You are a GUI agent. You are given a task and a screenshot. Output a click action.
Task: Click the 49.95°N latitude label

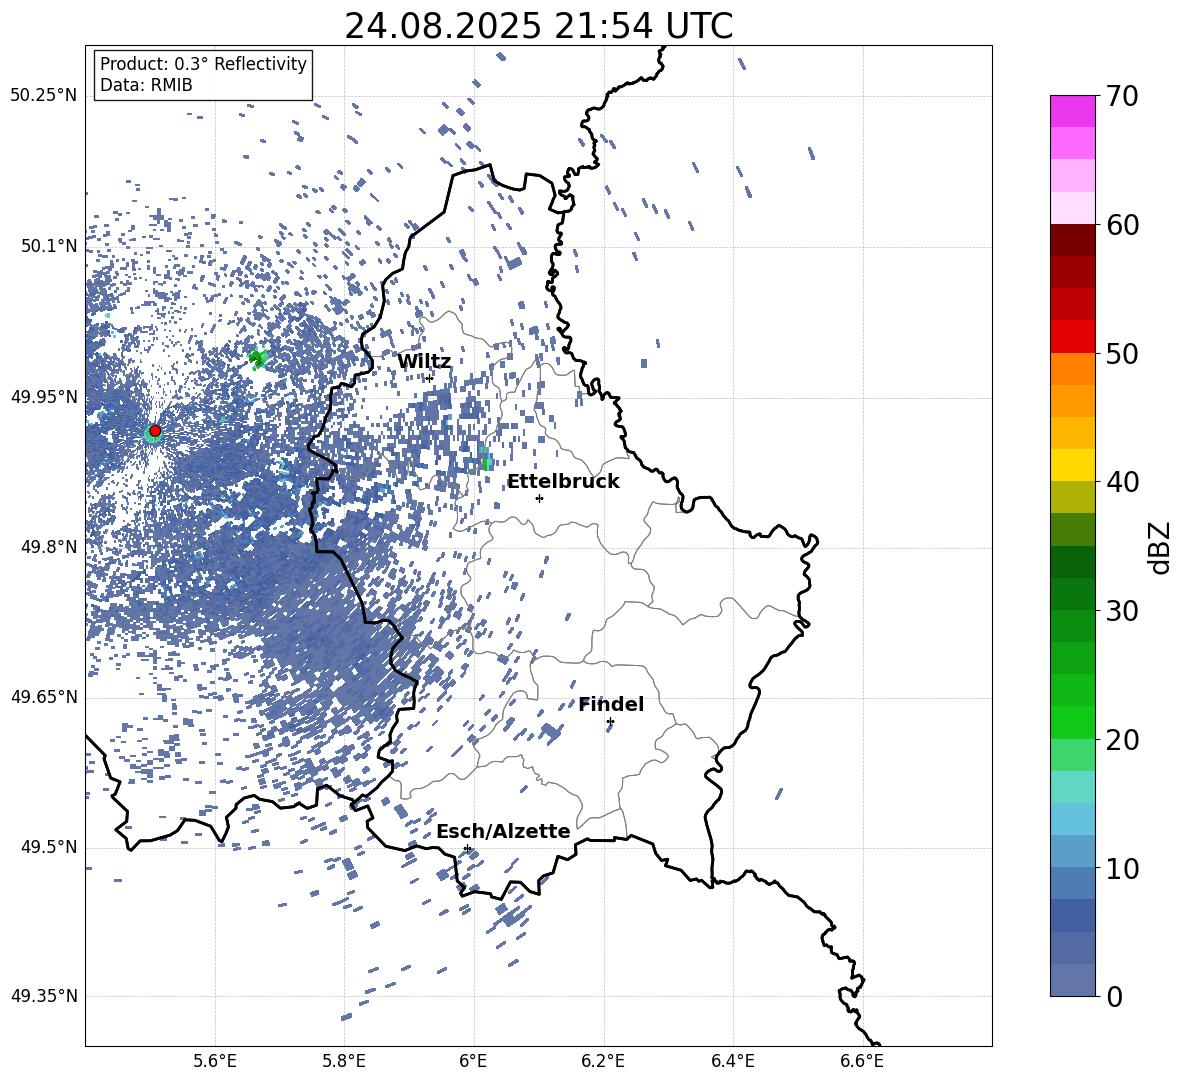(44, 397)
